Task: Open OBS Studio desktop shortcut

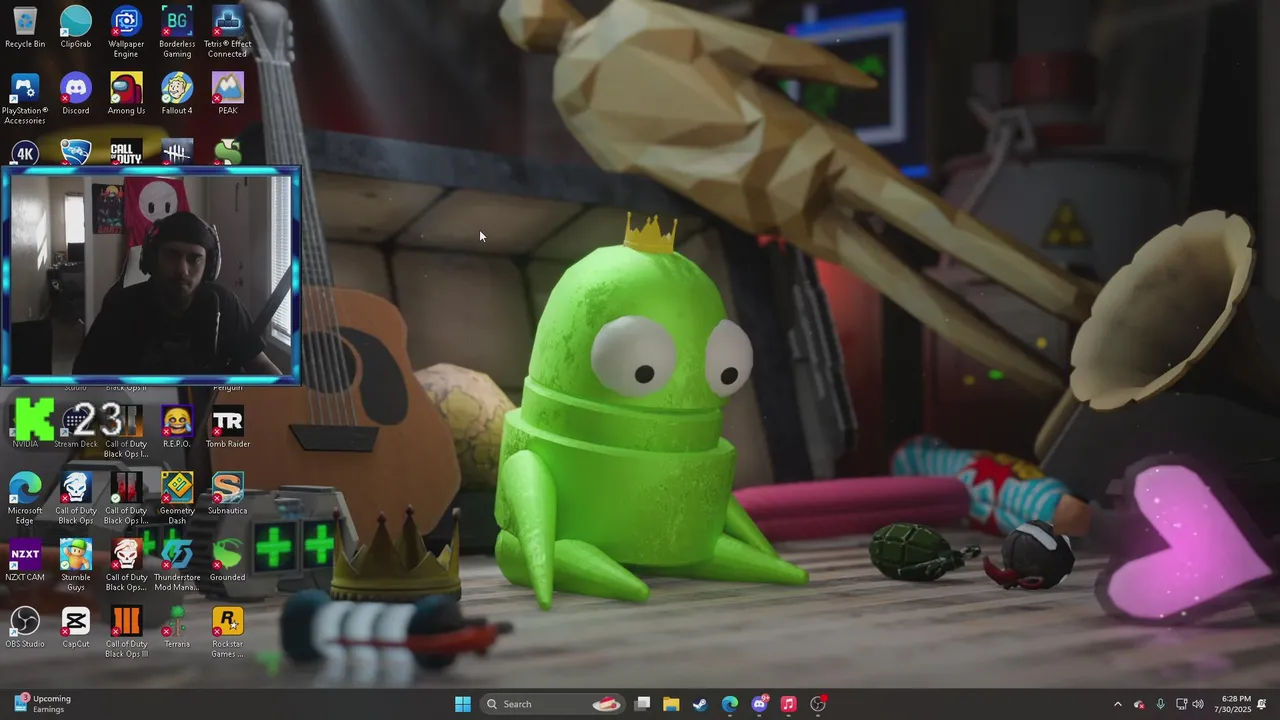Action: (25, 627)
